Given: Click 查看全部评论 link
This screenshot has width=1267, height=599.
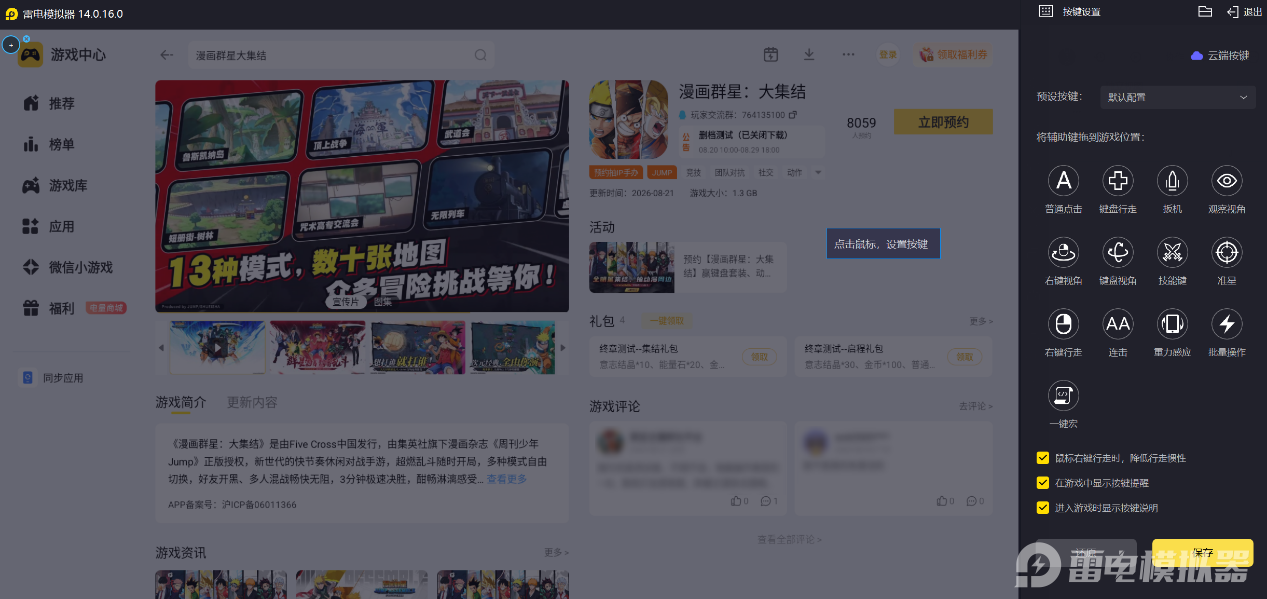Looking at the screenshot, I should [x=790, y=539].
